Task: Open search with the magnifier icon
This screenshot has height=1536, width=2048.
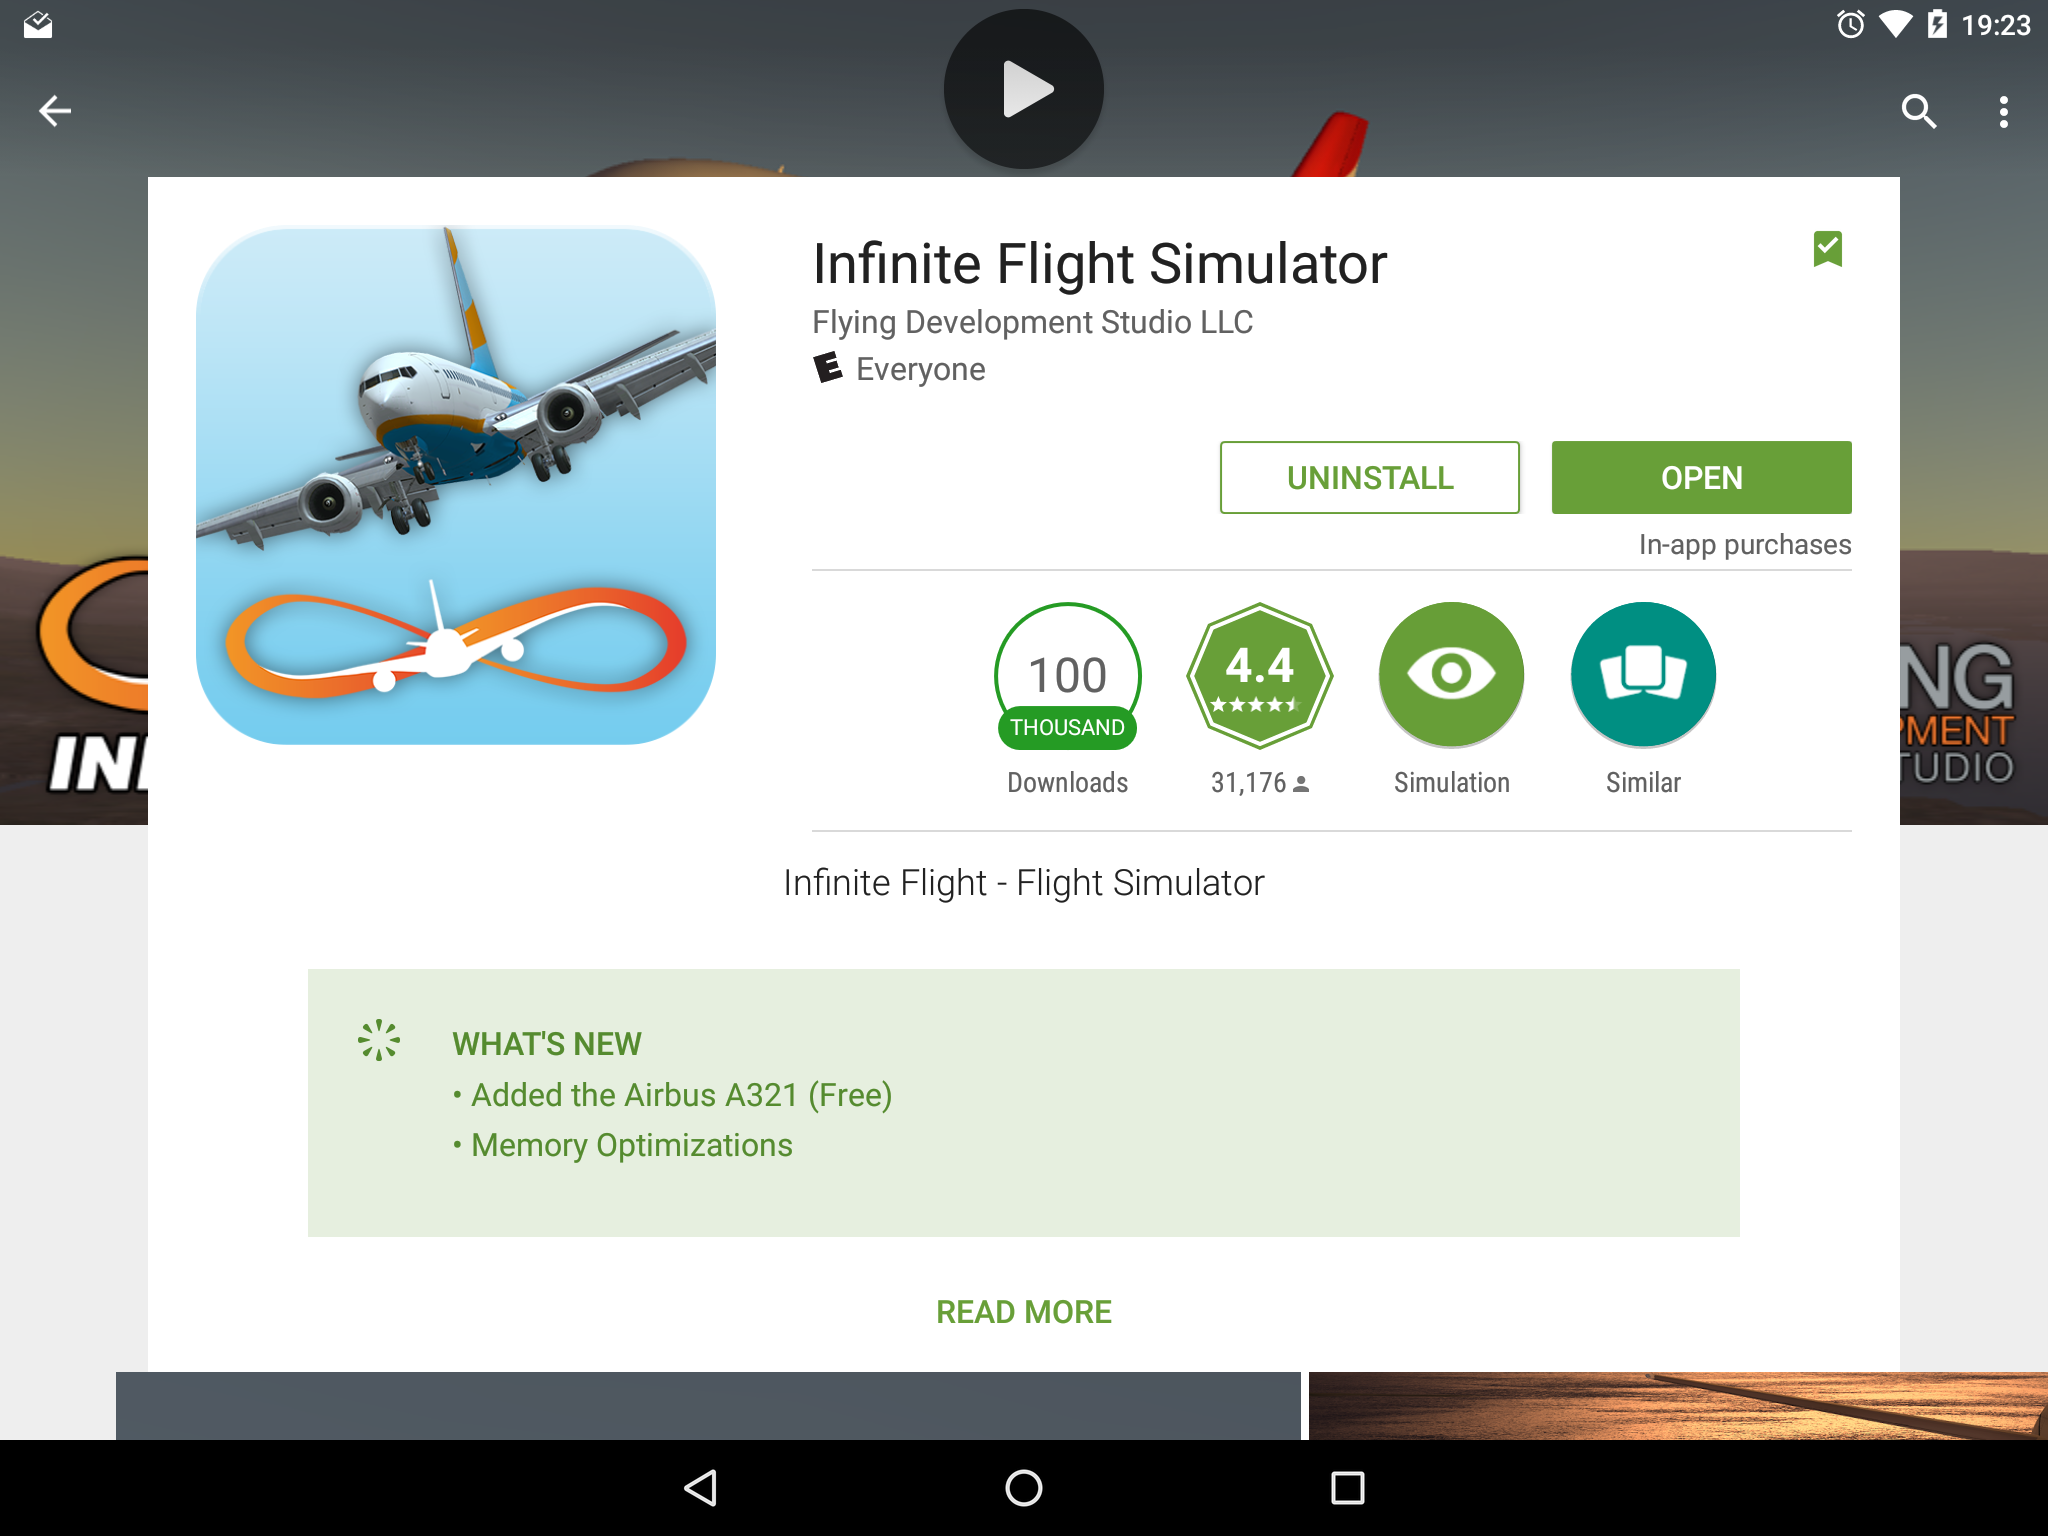Action: [x=1918, y=111]
